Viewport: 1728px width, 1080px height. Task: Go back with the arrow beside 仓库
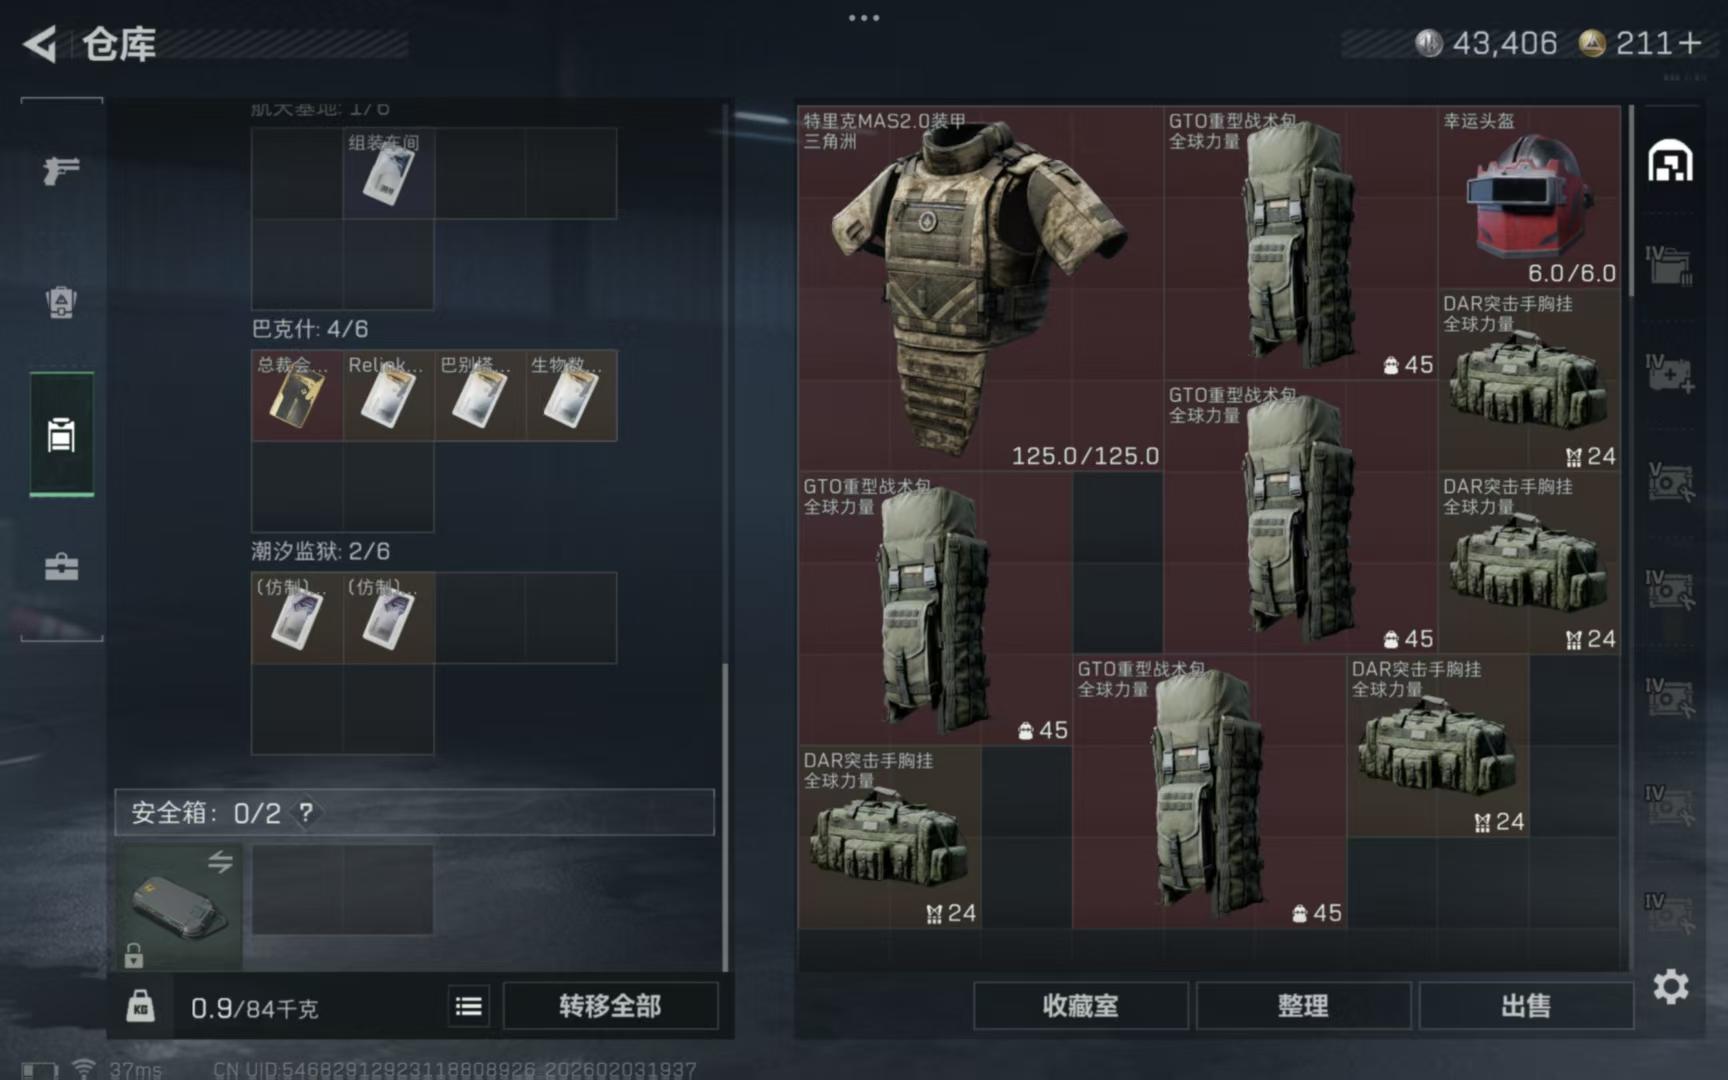point(40,44)
